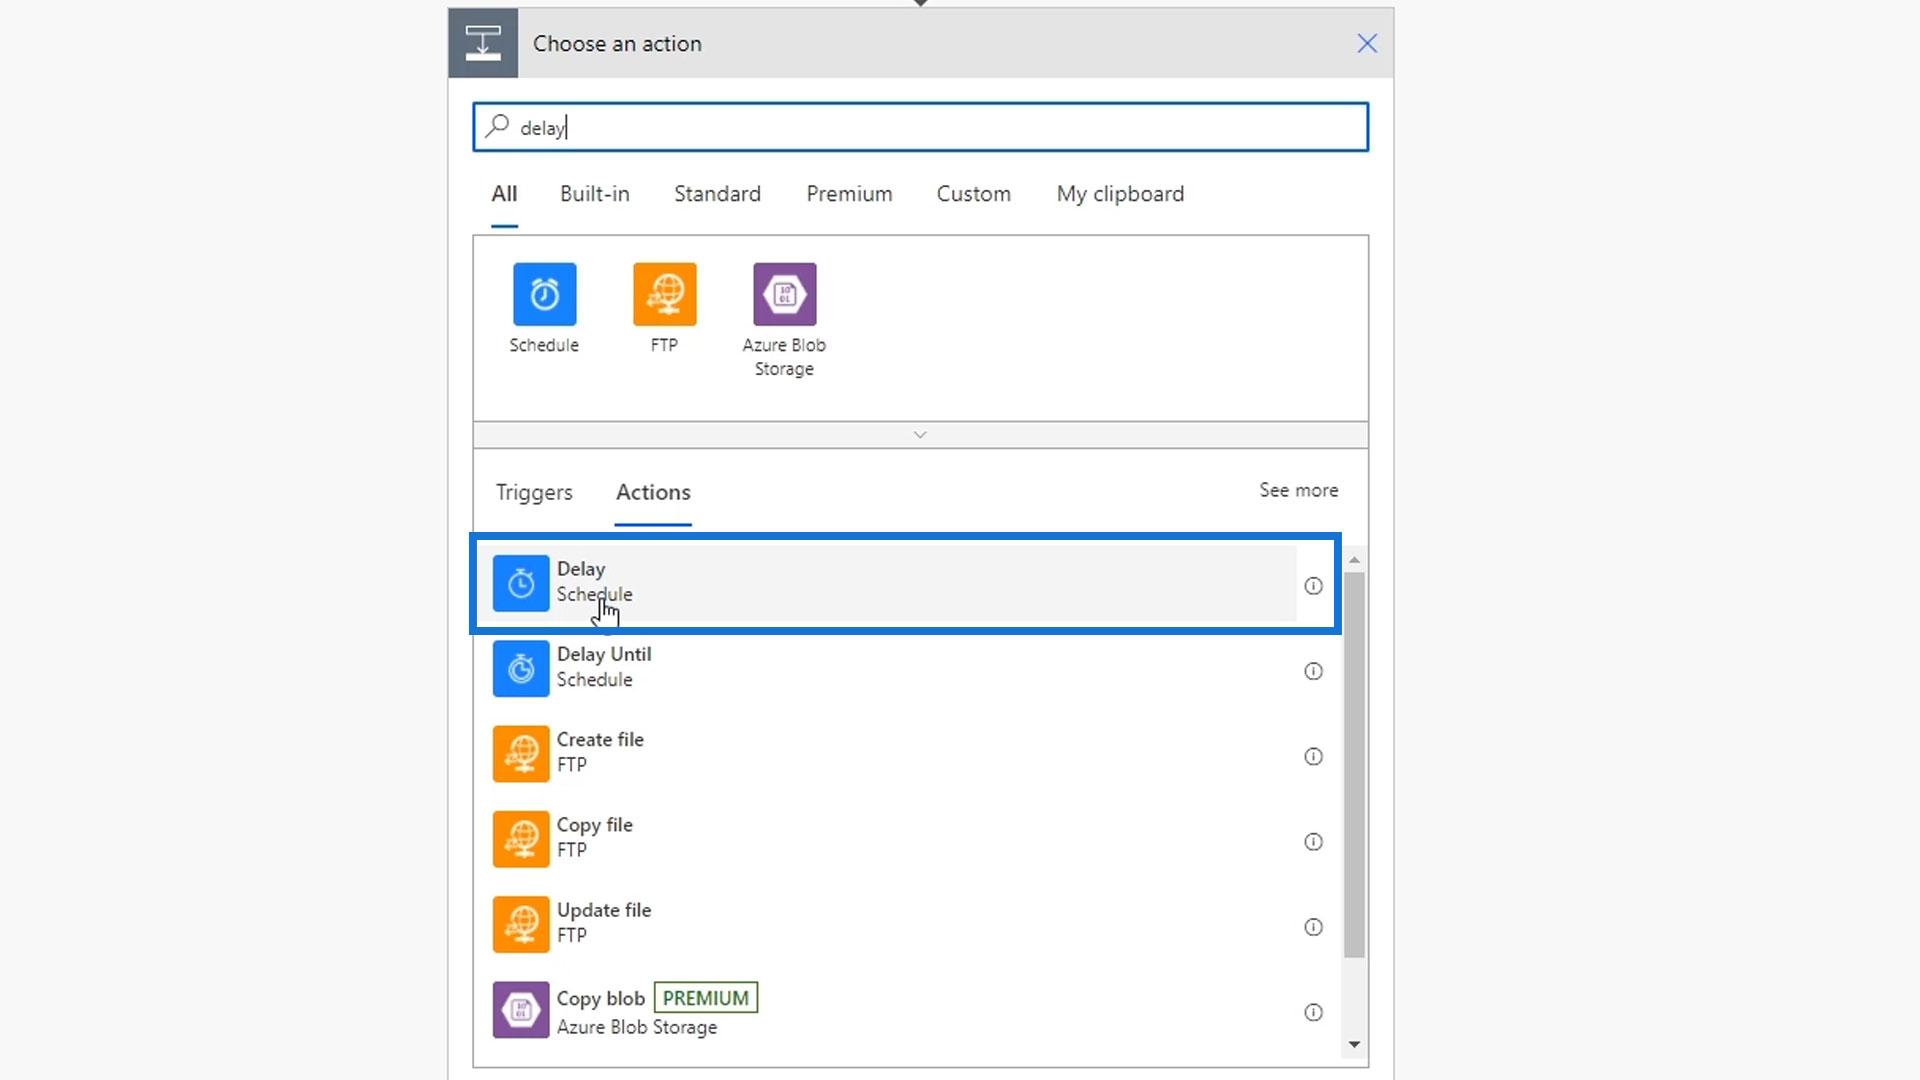Show info for the Delay action
The height and width of the screenshot is (1080, 1920).
[x=1313, y=586]
